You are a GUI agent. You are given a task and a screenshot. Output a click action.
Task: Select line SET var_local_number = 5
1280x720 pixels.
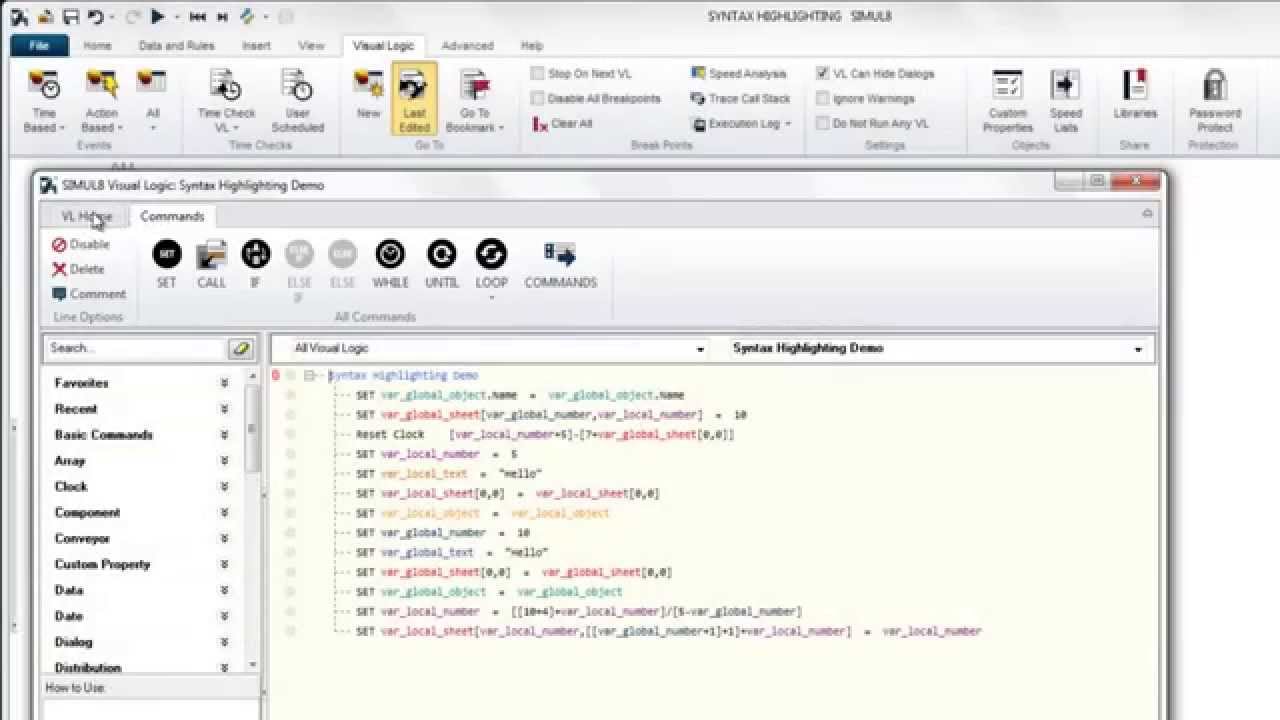coord(436,454)
